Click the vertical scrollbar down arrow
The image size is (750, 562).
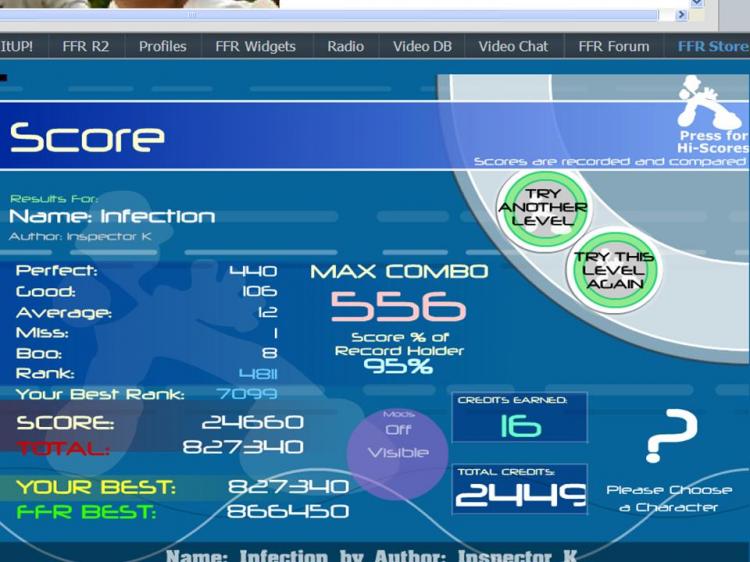tap(697, 2)
